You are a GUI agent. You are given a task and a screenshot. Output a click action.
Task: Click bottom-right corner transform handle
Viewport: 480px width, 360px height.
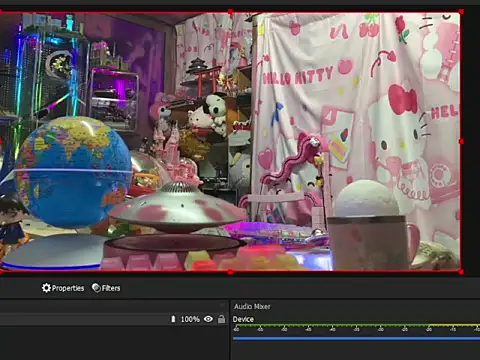click(x=461, y=272)
